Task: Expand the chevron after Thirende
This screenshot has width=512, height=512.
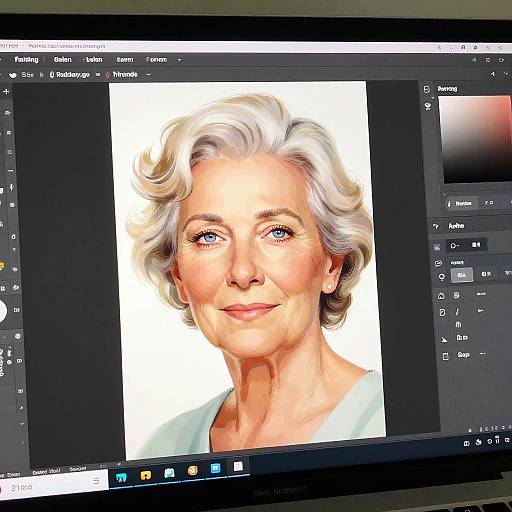Action: click(x=149, y=75)
